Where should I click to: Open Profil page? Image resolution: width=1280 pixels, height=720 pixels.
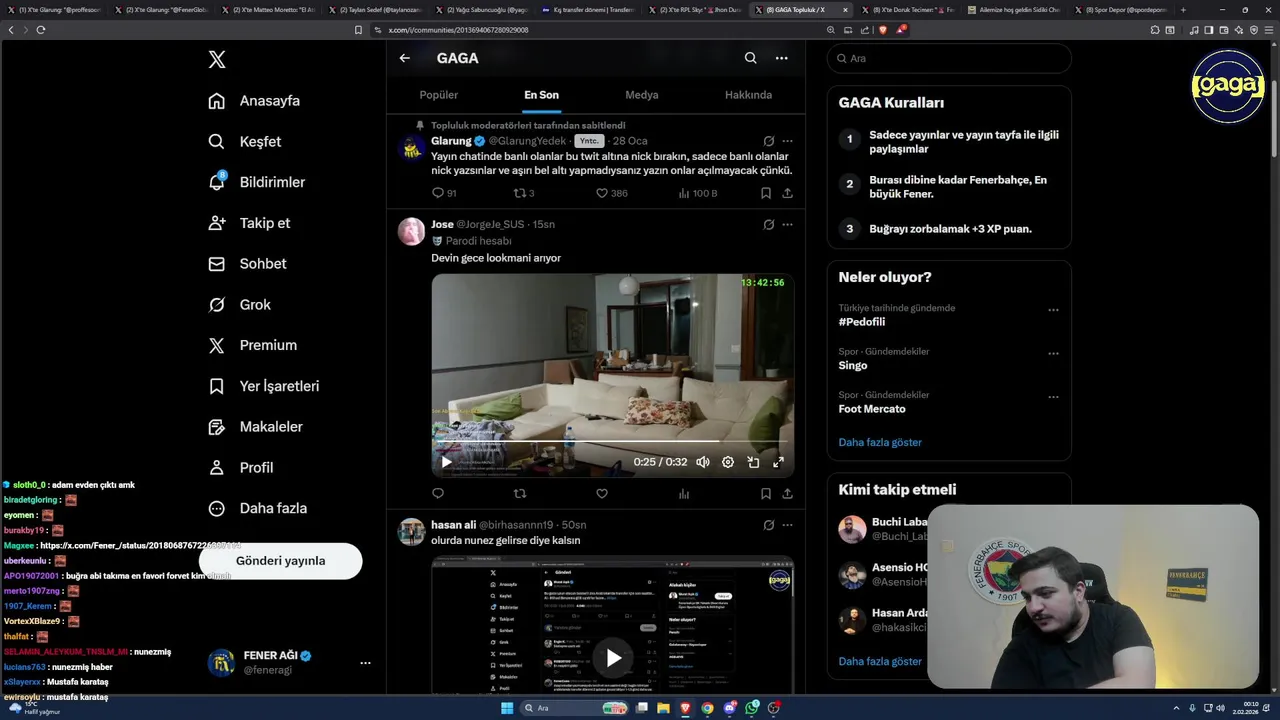coord(240,467)
